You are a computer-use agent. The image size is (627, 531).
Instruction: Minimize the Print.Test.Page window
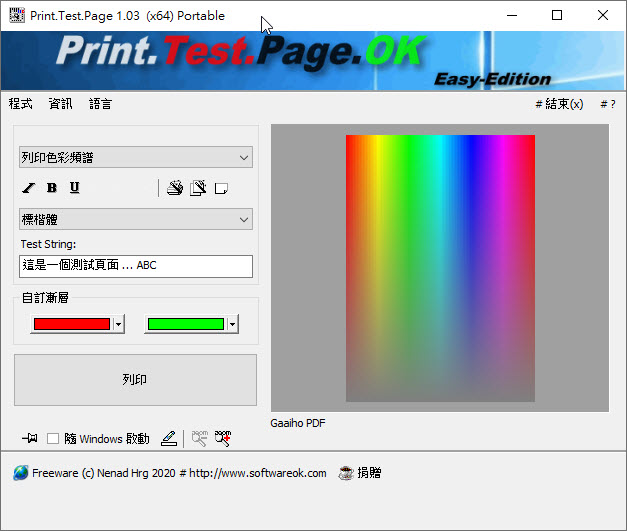pos(512,15)
